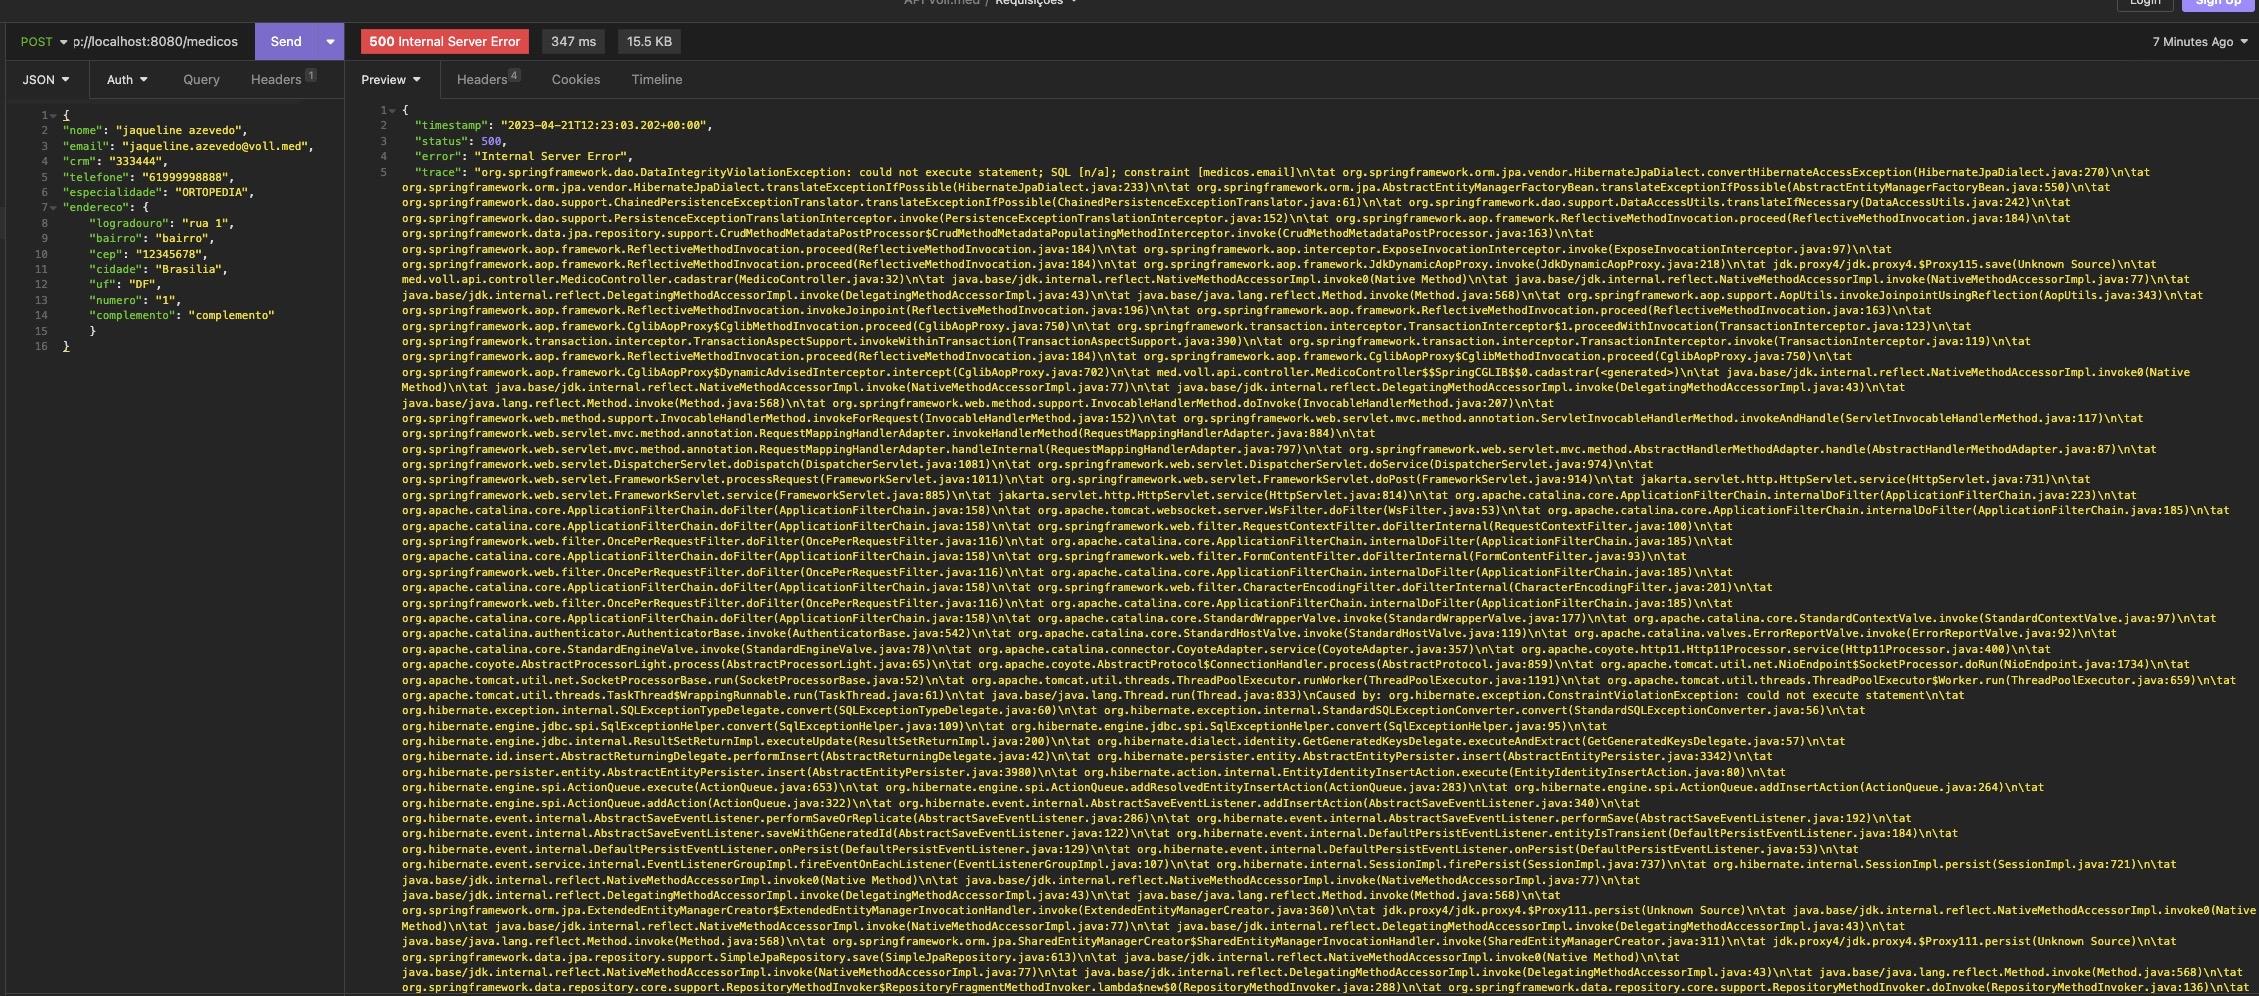This screenshot has height=996, width=2259.
Task: Open the Auth tab dropdown
Action: pos(127,80)
